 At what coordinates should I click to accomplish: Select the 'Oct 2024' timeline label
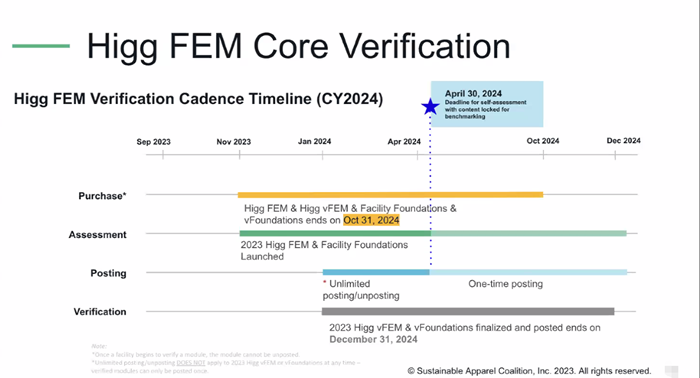click(x=543, y=141)
